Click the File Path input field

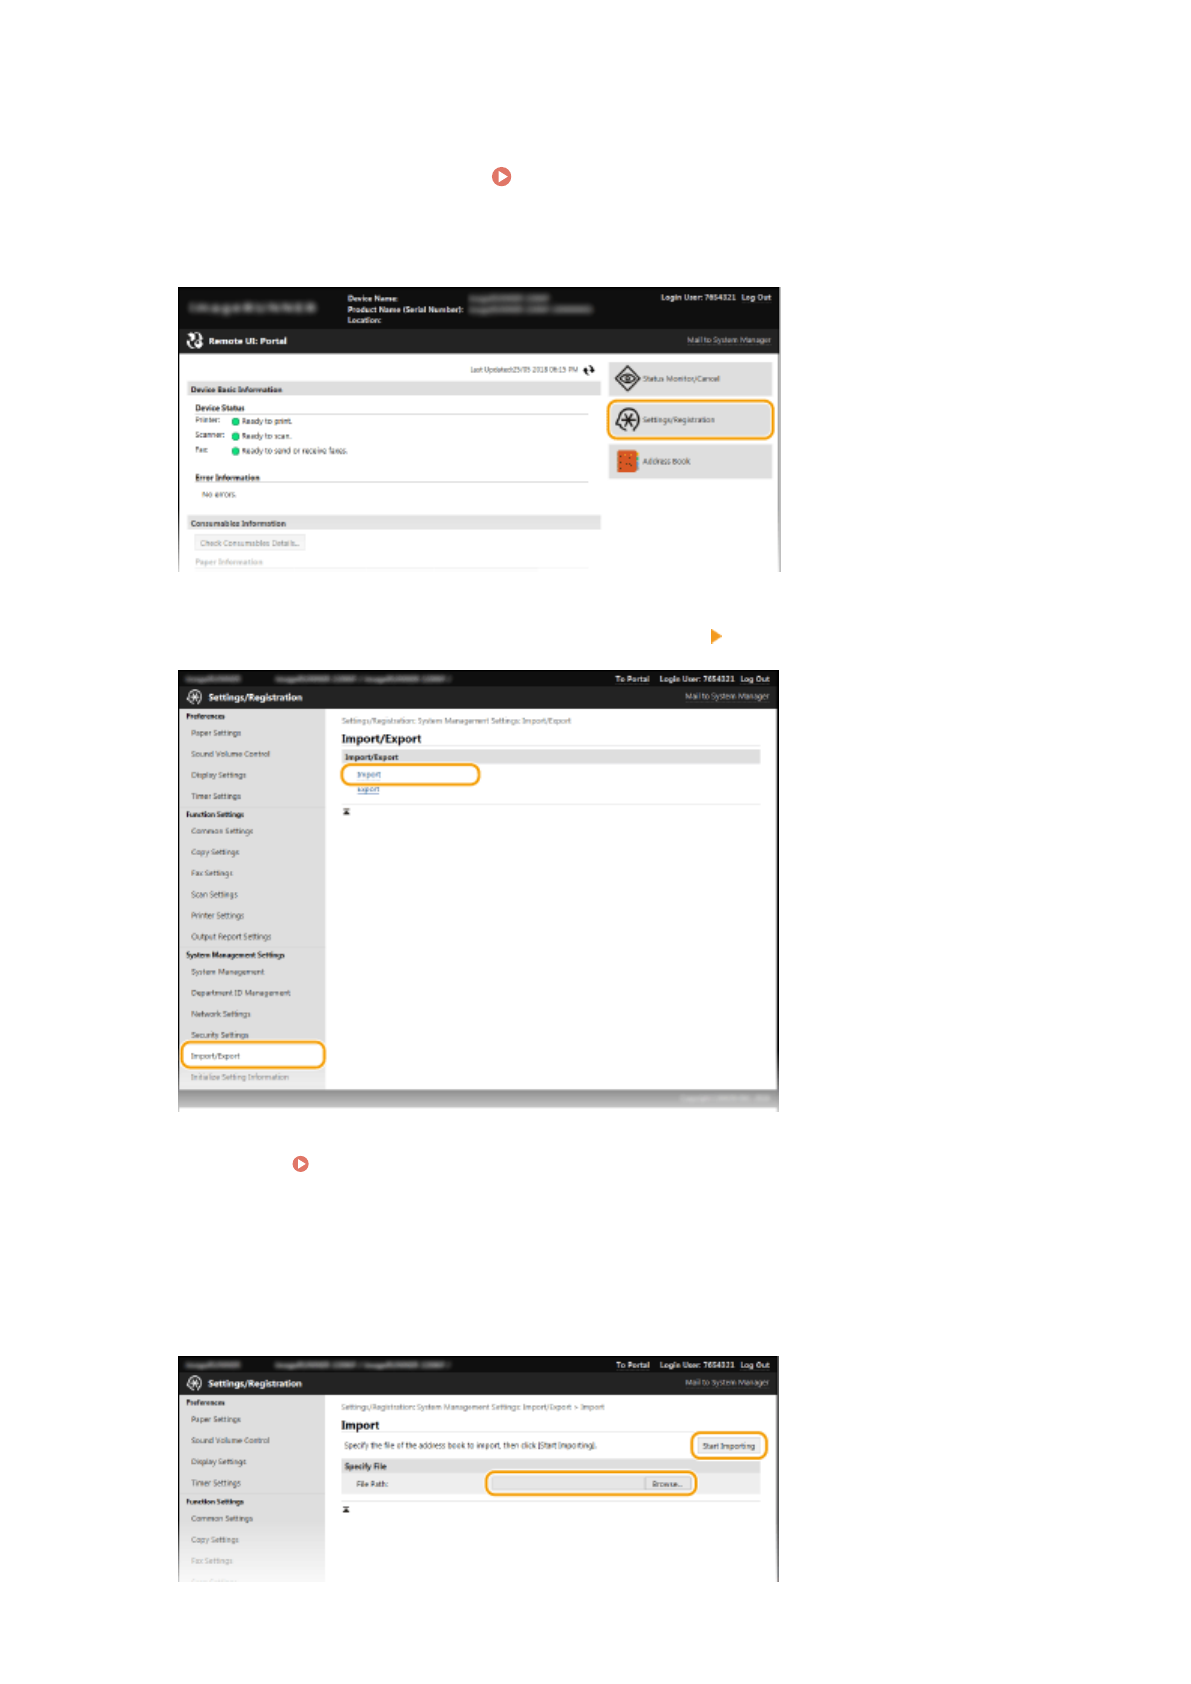pyautogui.click(x=567, y=1484)
